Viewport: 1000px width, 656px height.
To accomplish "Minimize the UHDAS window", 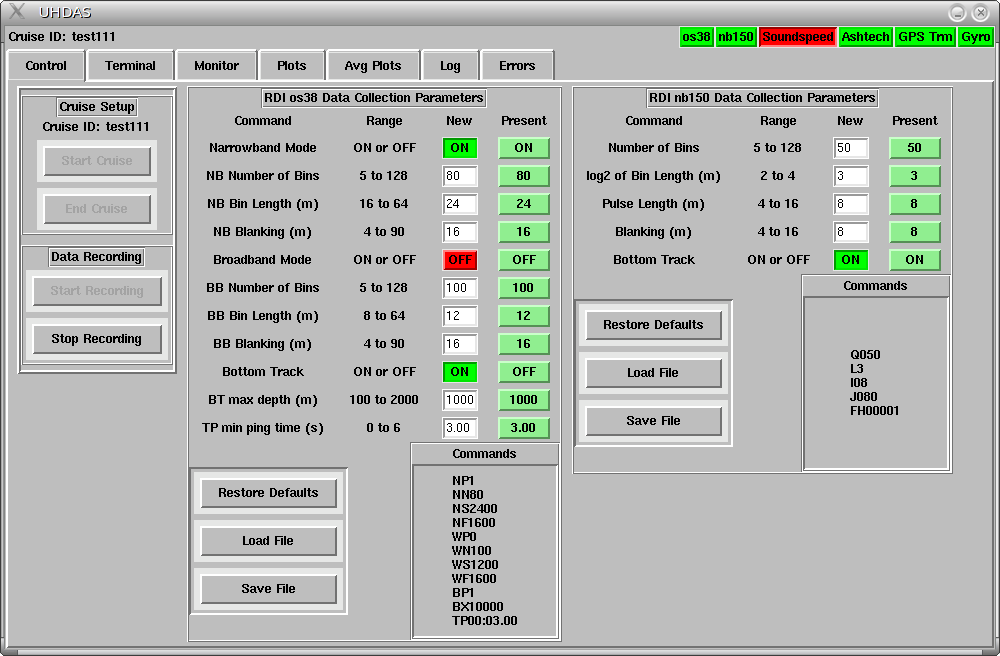I will click(957, 12).
